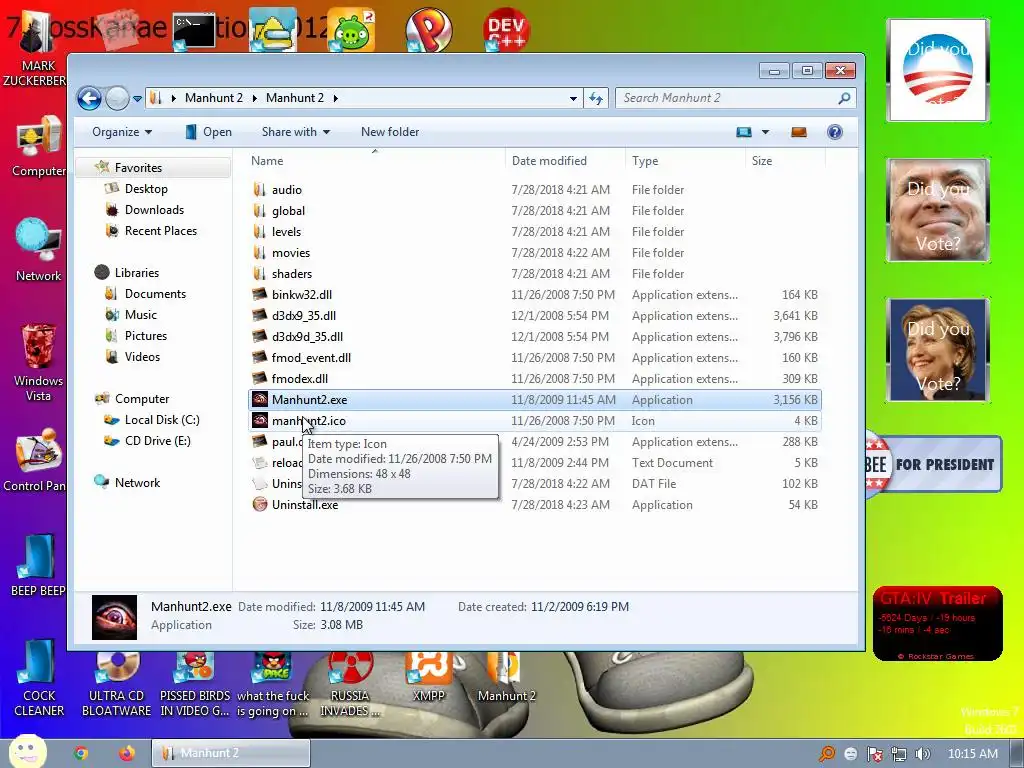Screen dimensions: 1024x768
Task: Sort files by the Type column
Action: [x=685, y=161]
